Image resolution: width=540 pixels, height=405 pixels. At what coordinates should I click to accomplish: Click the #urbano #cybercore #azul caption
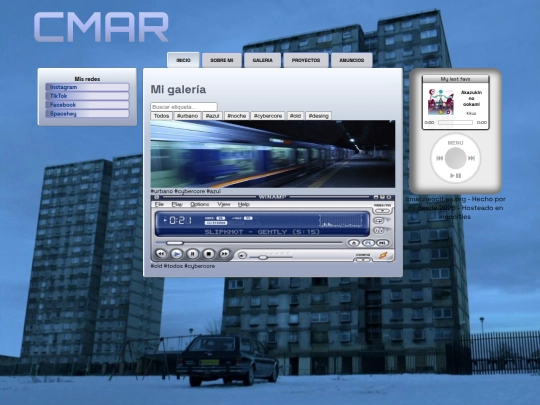[186, 191]
